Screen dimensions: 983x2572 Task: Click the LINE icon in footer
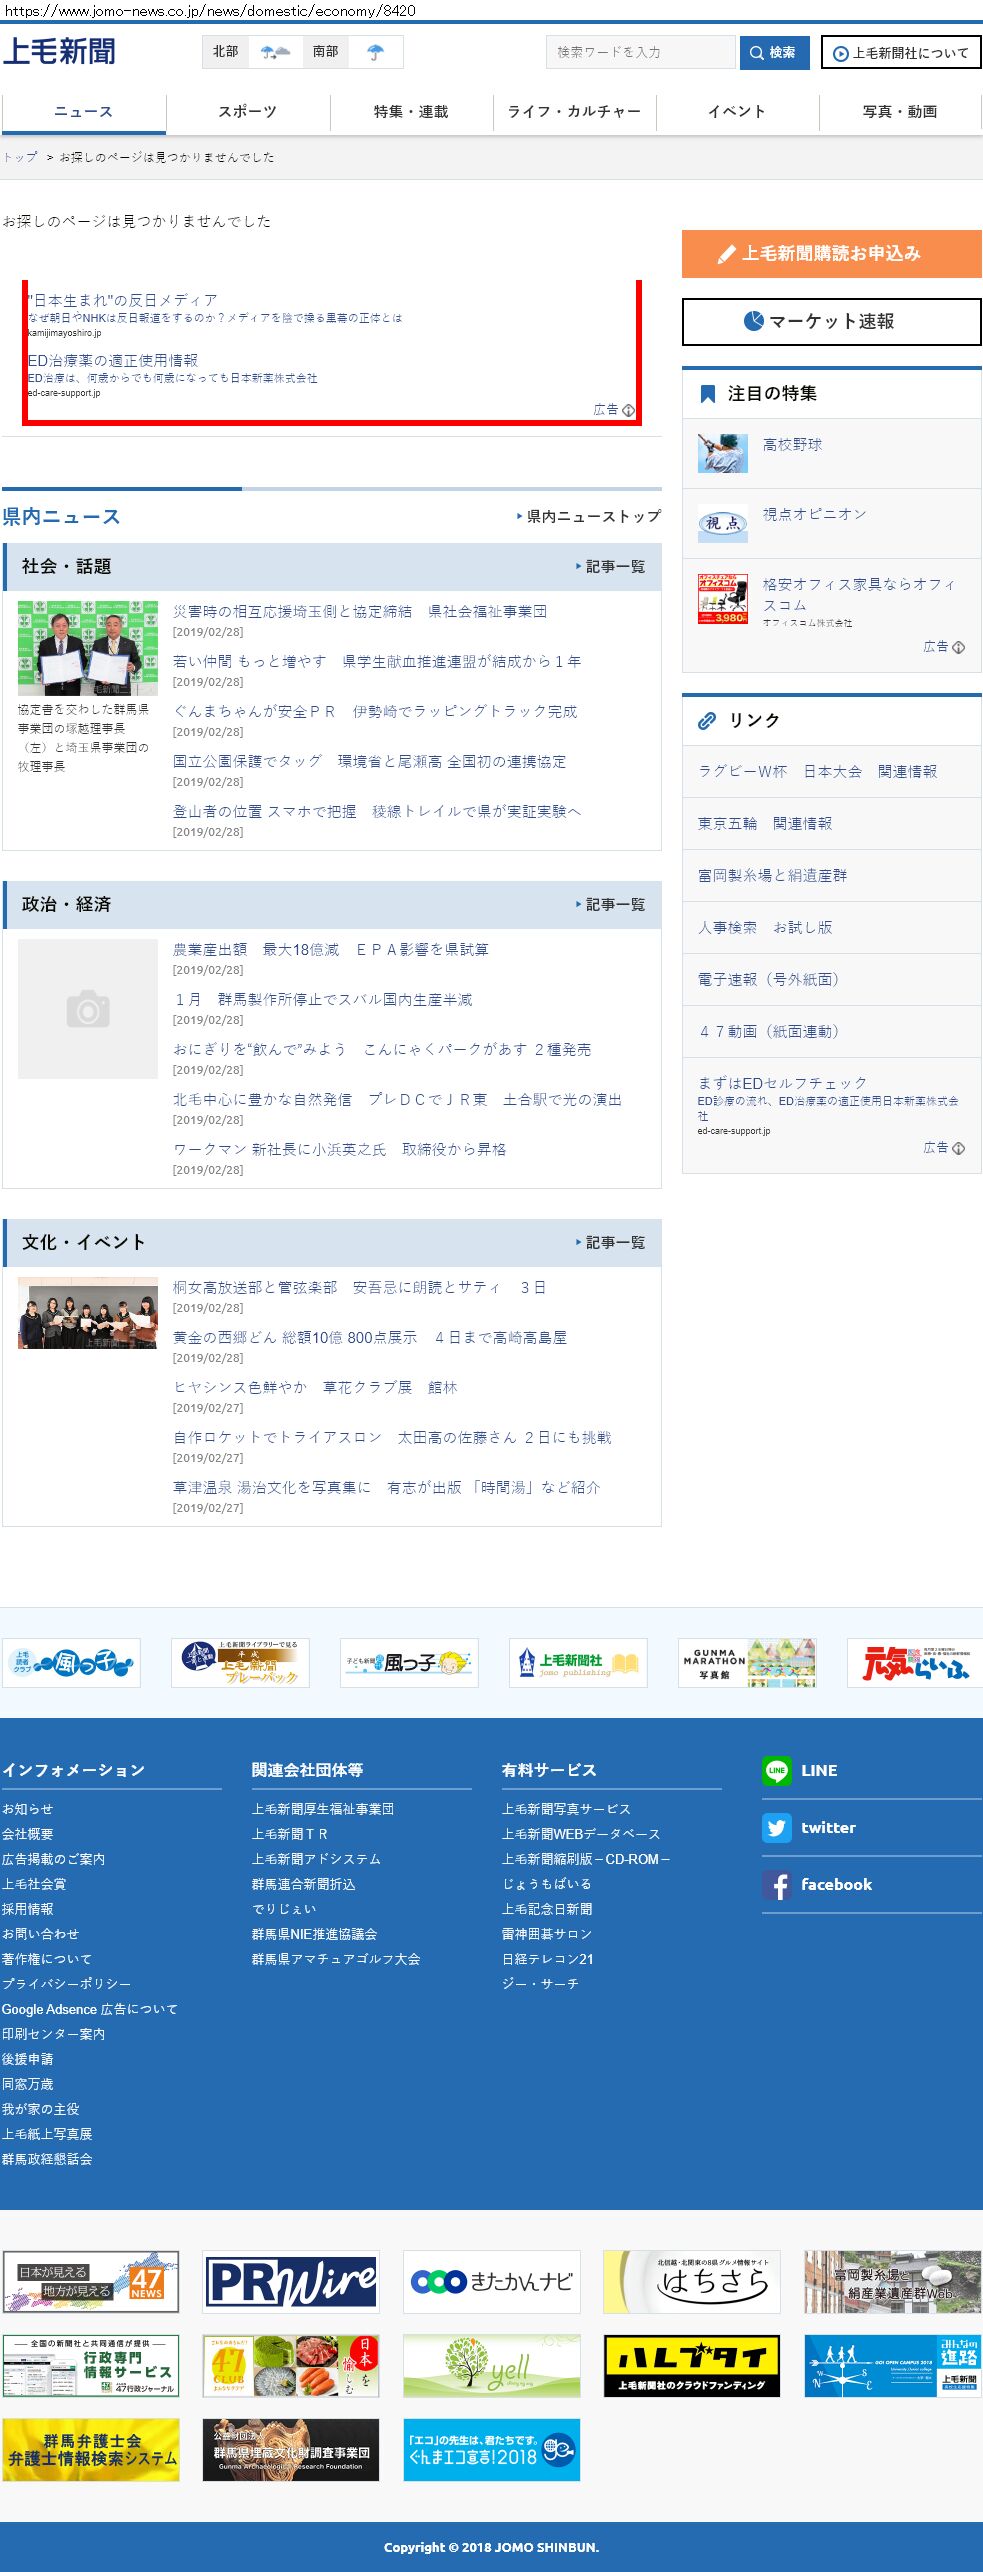coord(776,1770)
